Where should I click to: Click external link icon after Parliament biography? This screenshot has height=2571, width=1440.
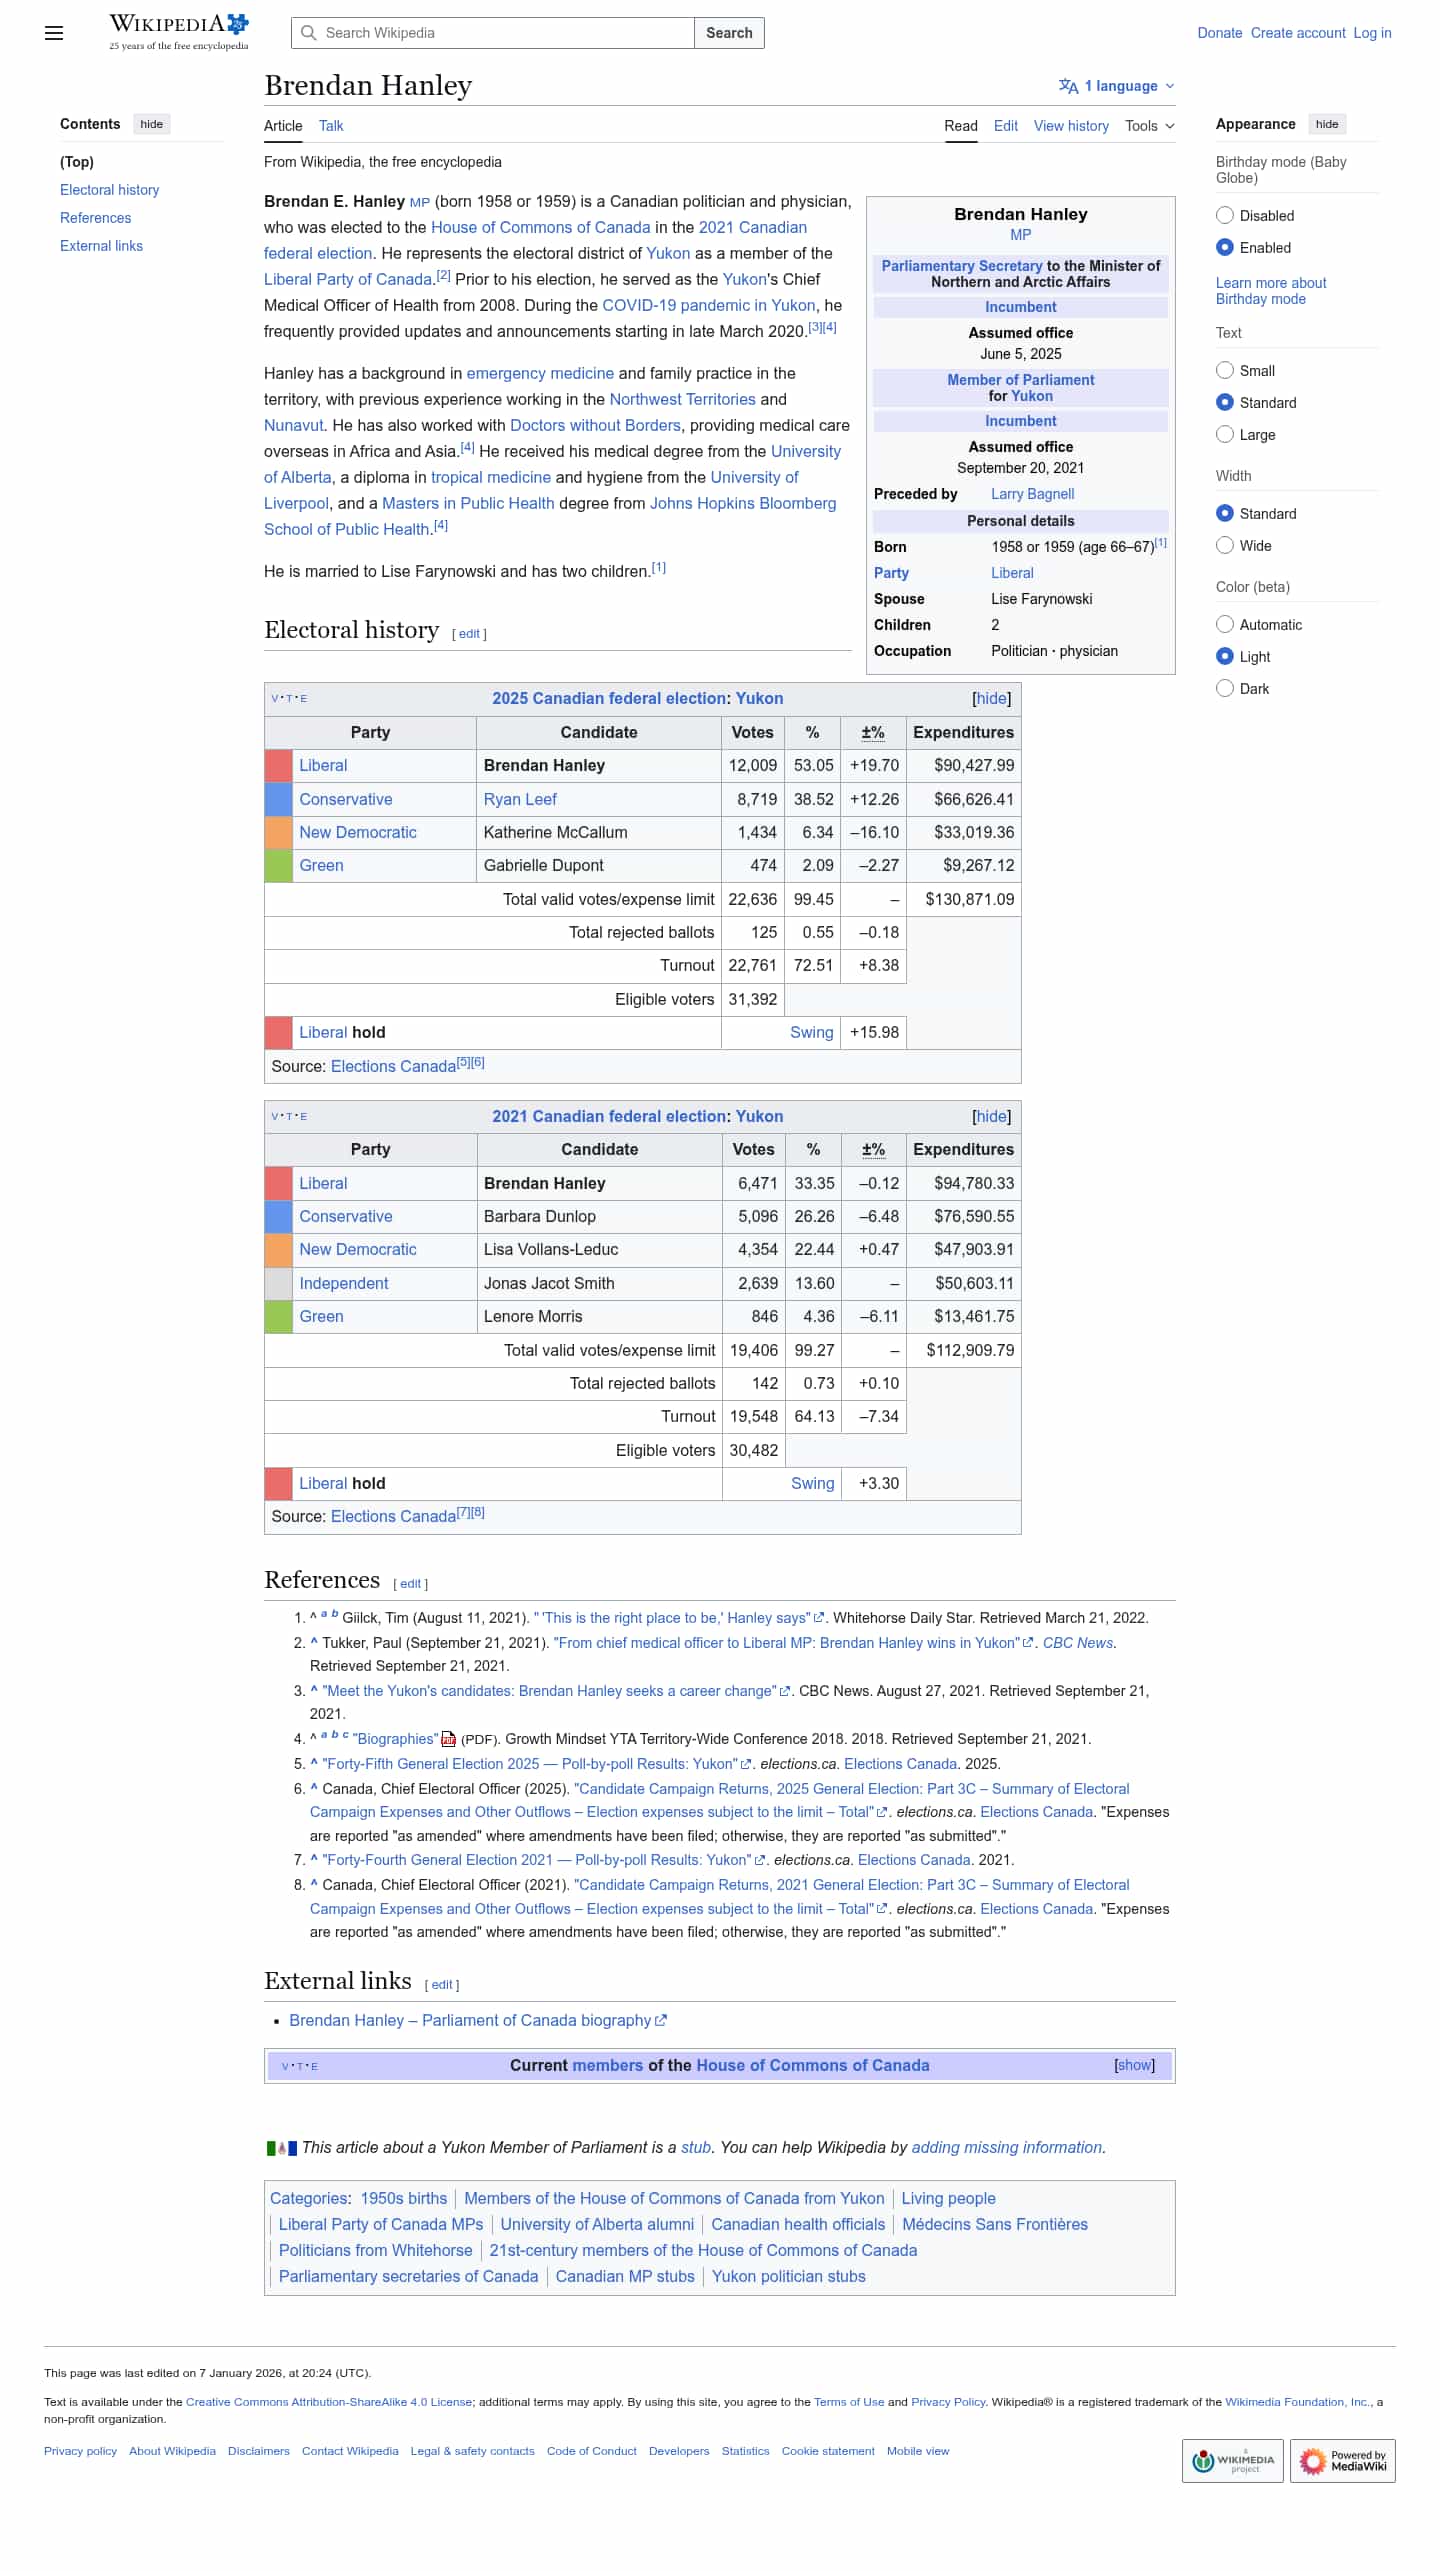[660, 2021]
